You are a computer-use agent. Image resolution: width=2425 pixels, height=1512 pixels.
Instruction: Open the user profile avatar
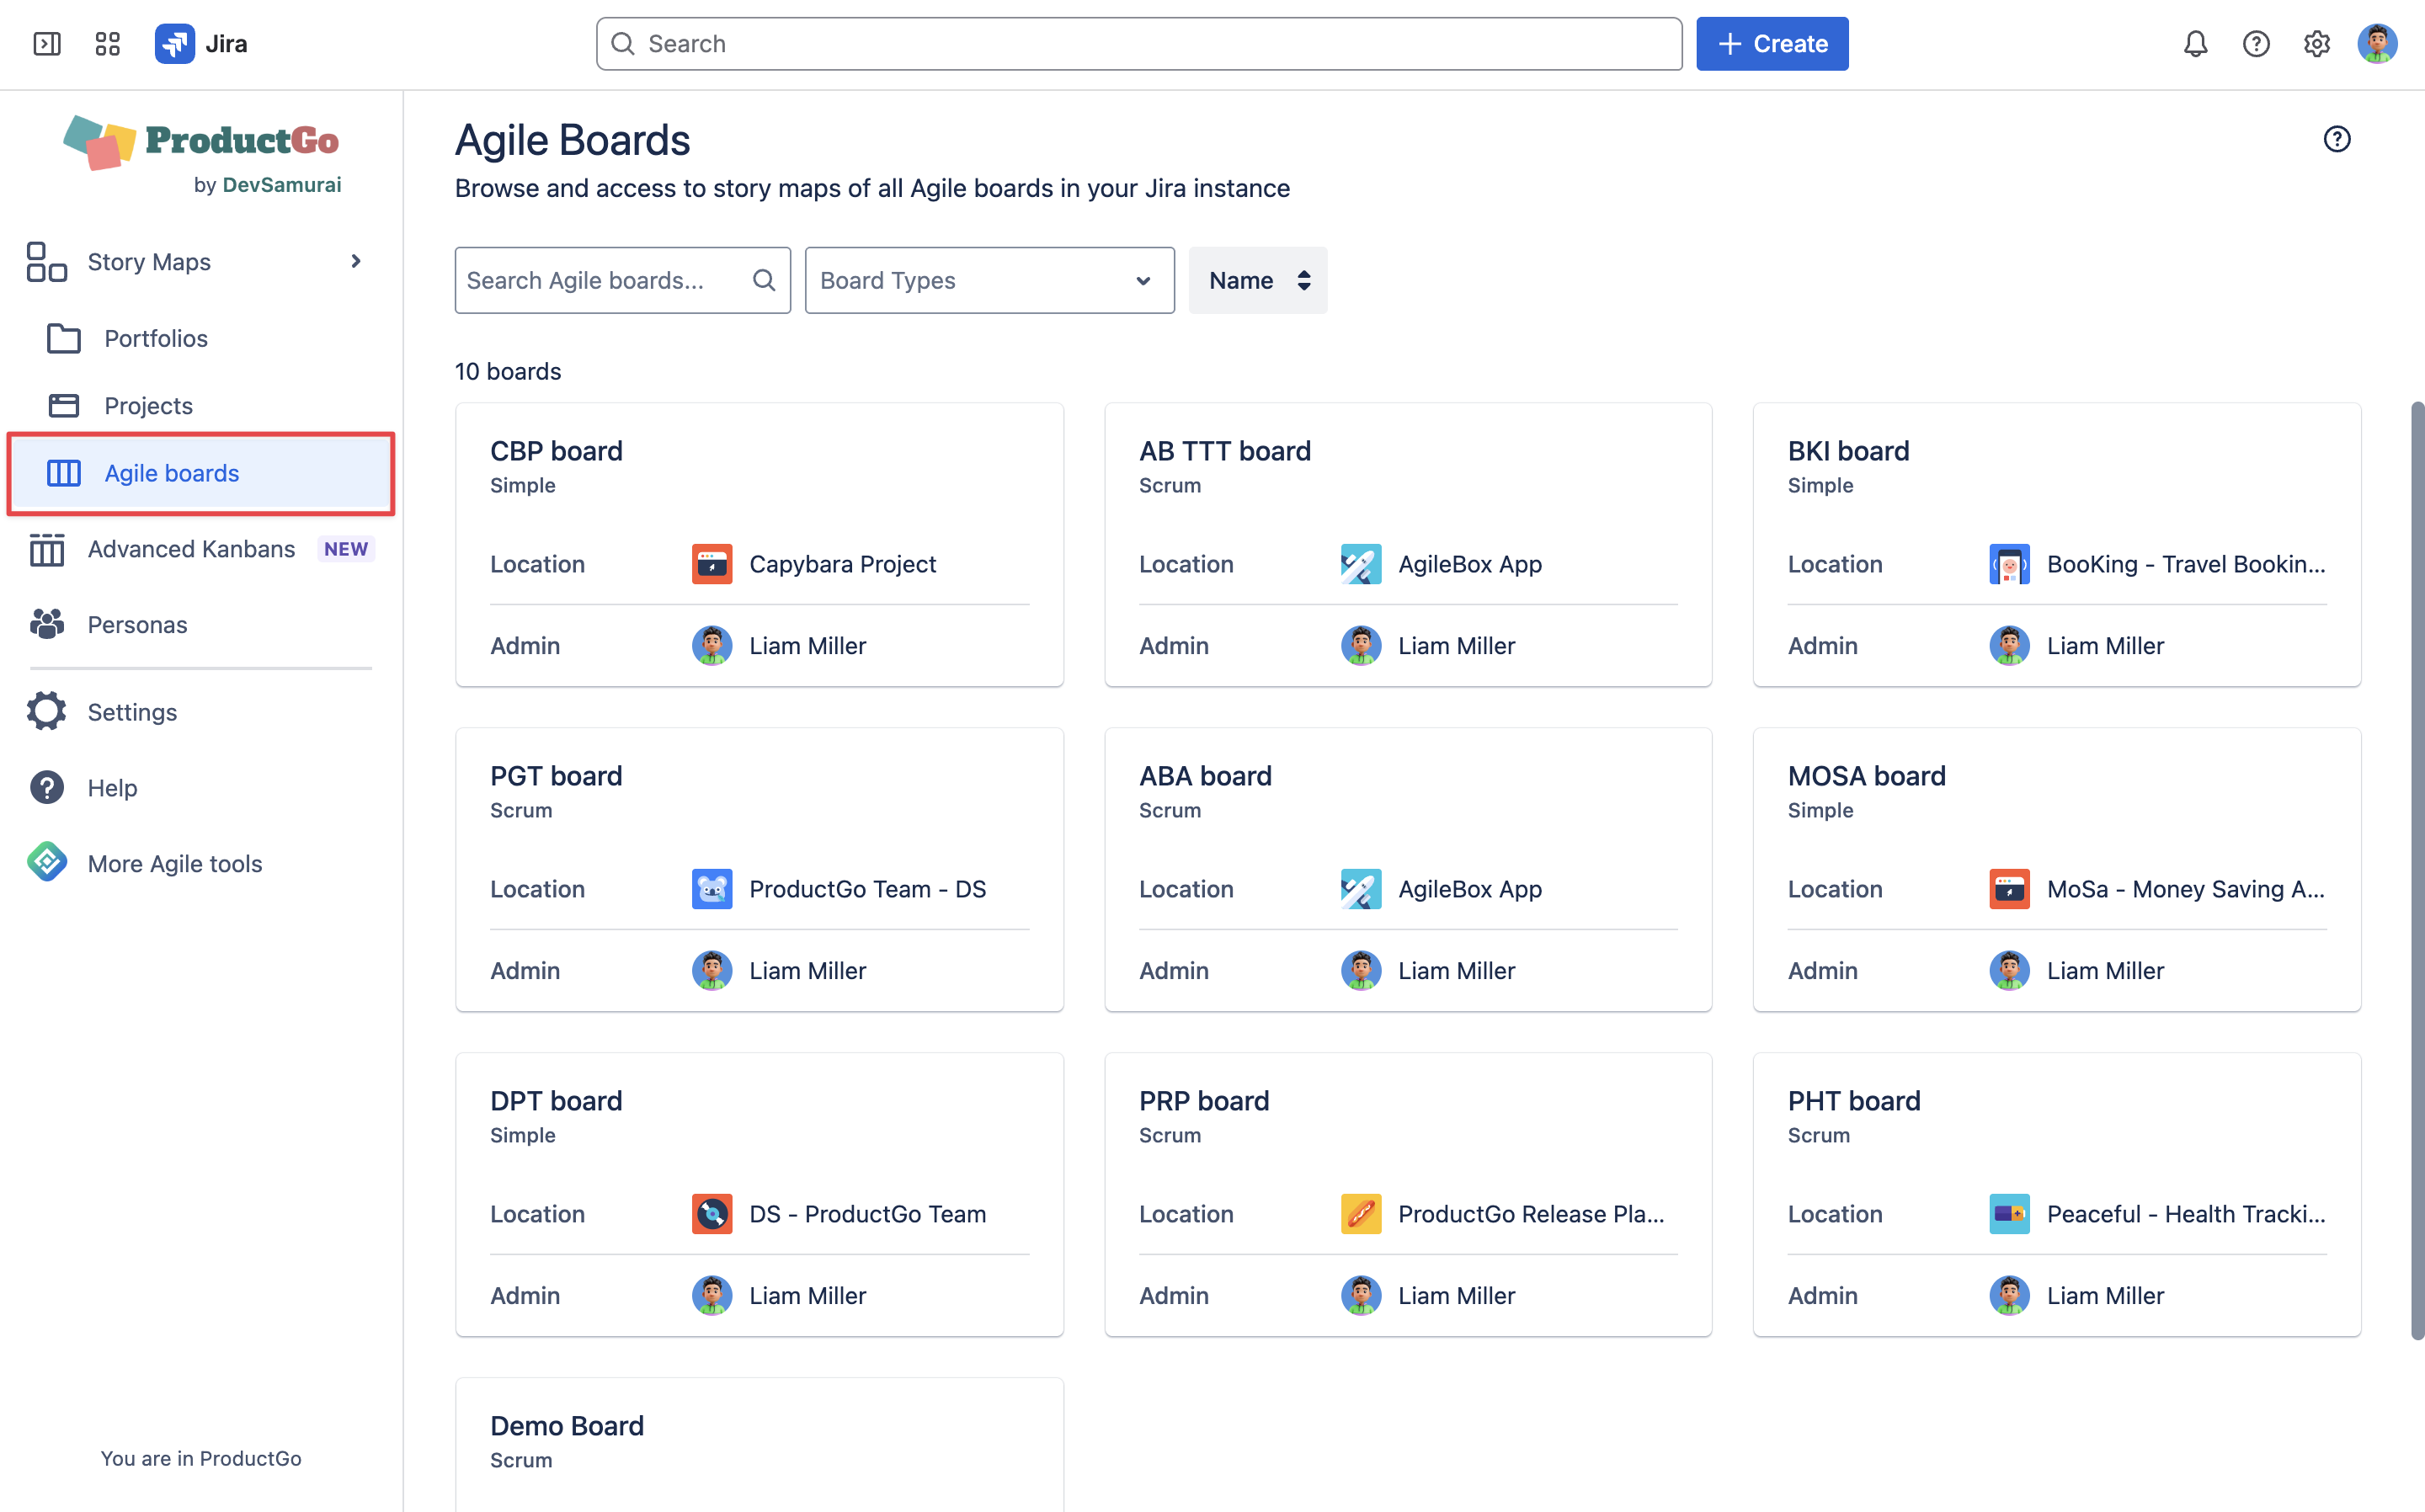click(x=2377, y=44)
